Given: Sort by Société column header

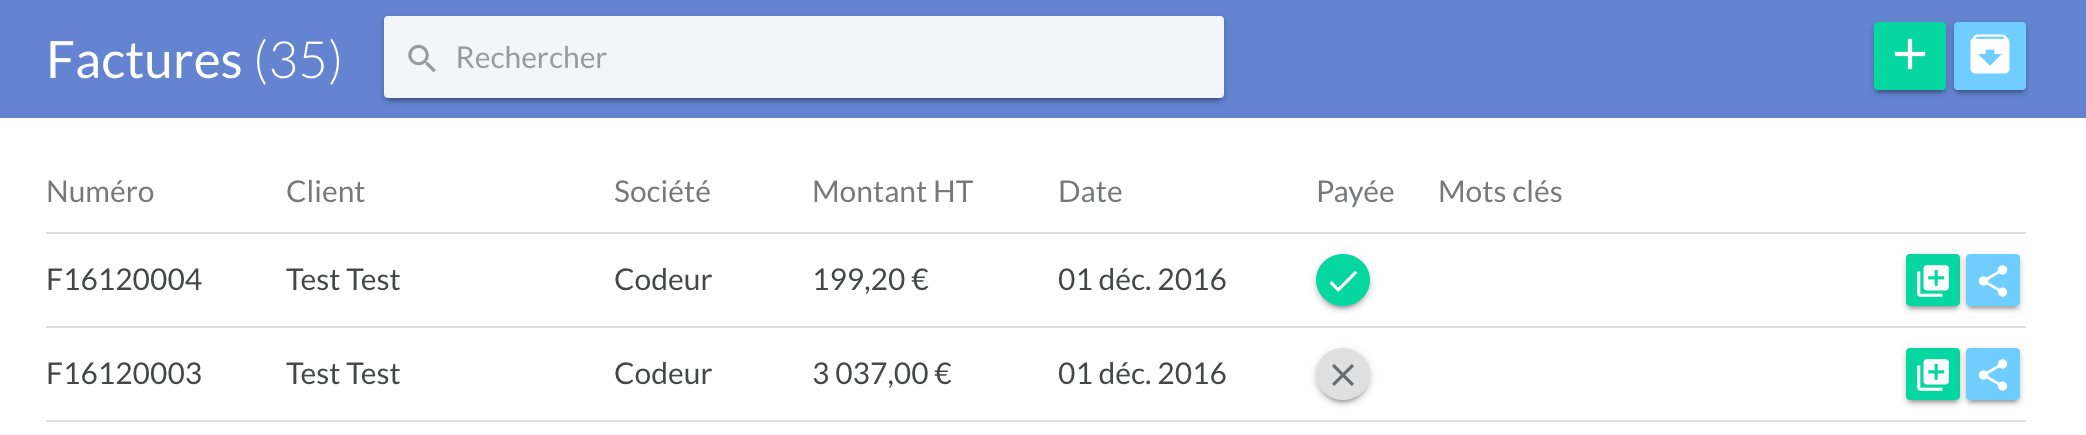Looking at the screenshot, I should click(662, 191).
